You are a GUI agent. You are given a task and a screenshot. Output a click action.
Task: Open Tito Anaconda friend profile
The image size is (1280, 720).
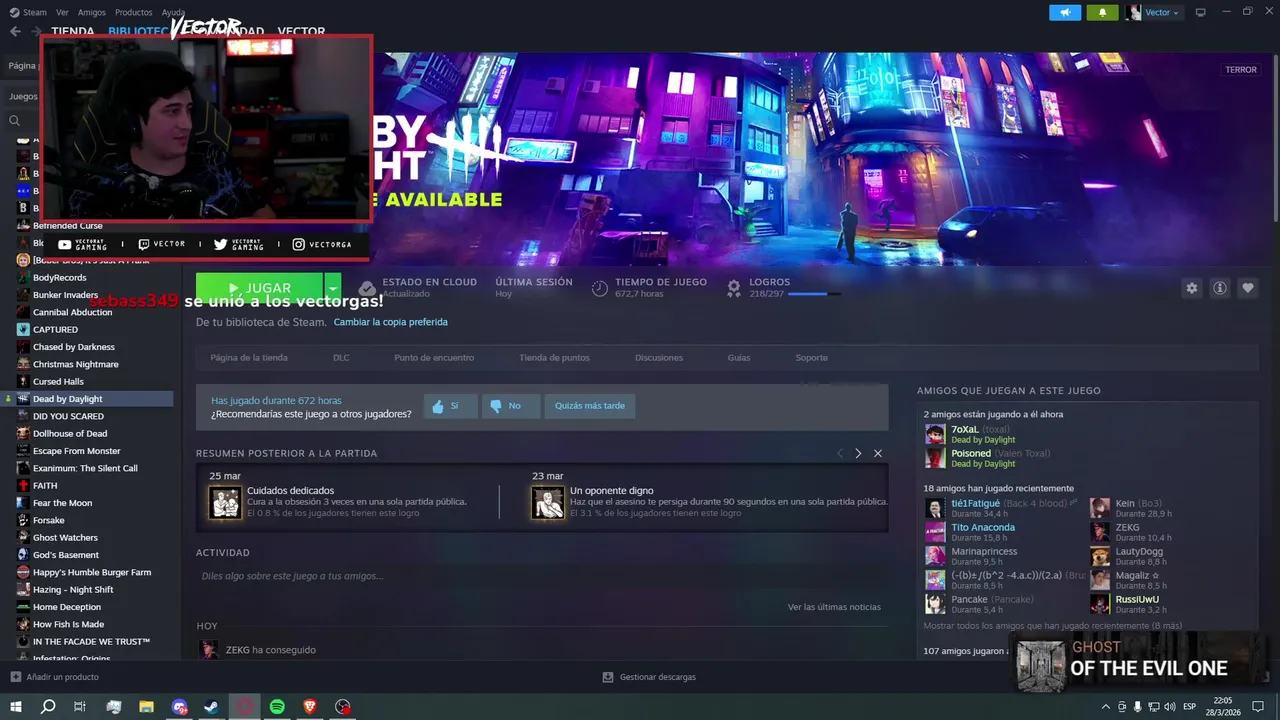983,527
